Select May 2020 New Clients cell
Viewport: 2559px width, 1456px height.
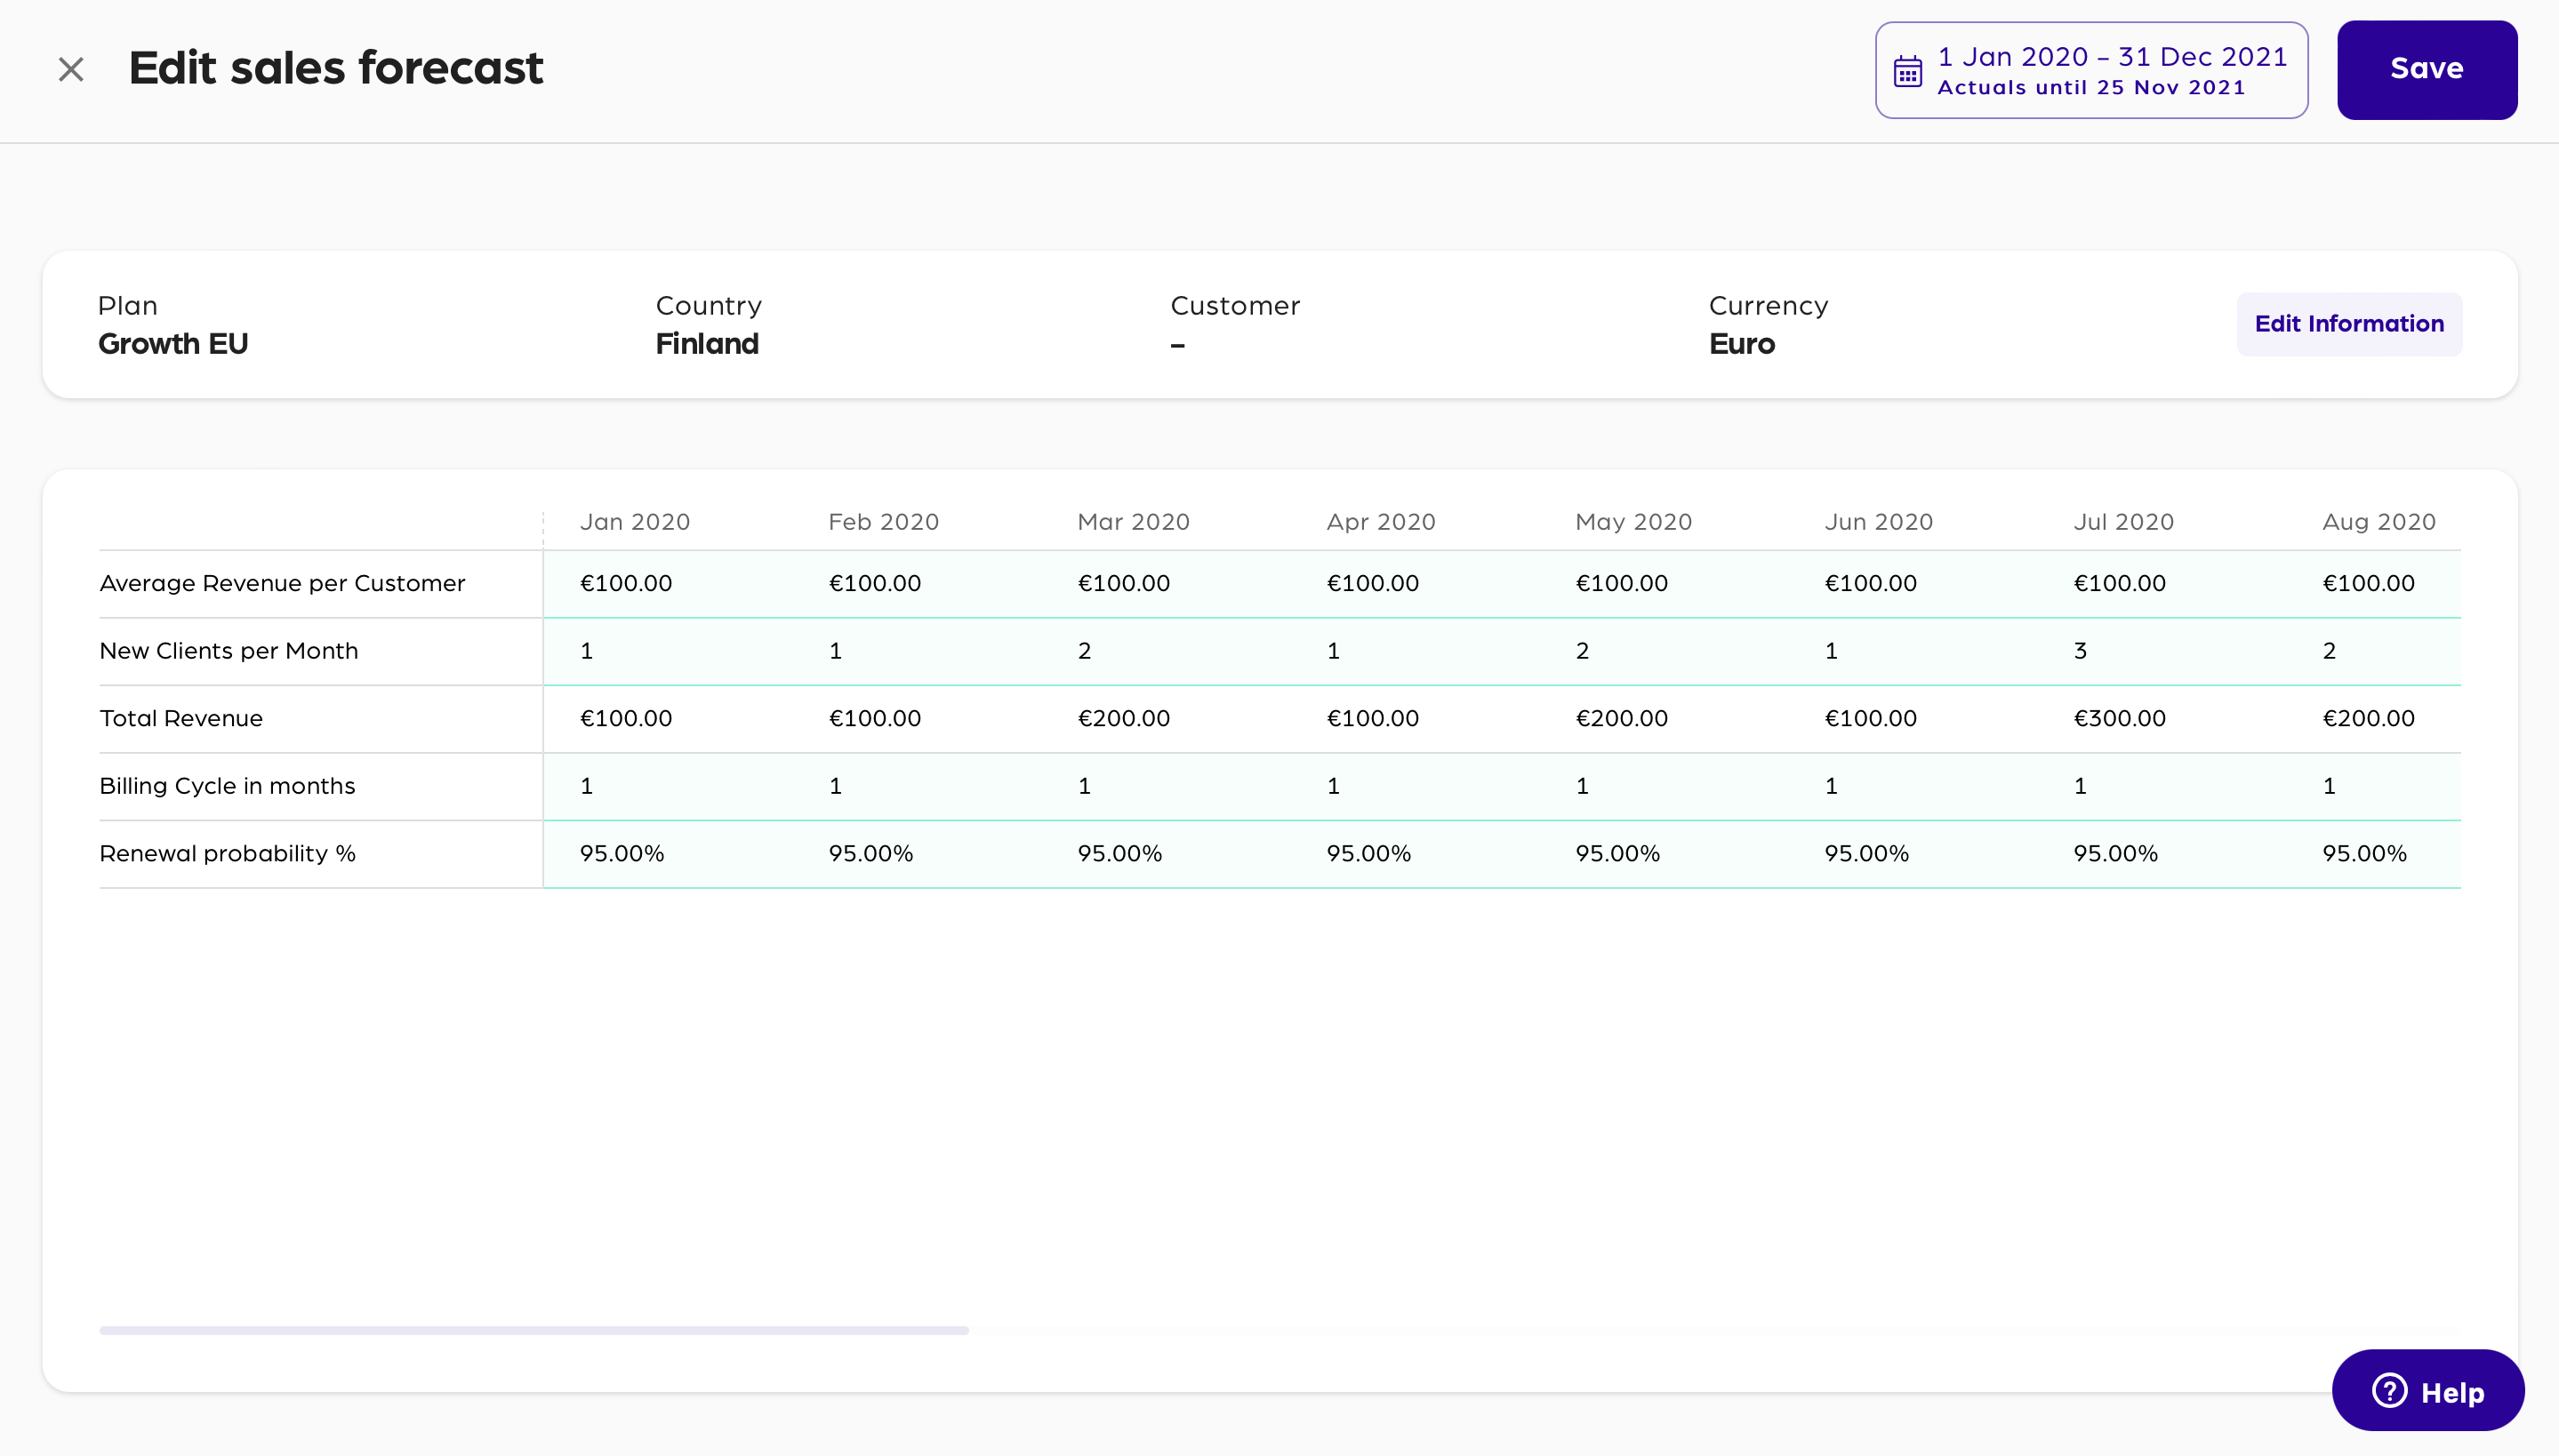point(1582,651)
